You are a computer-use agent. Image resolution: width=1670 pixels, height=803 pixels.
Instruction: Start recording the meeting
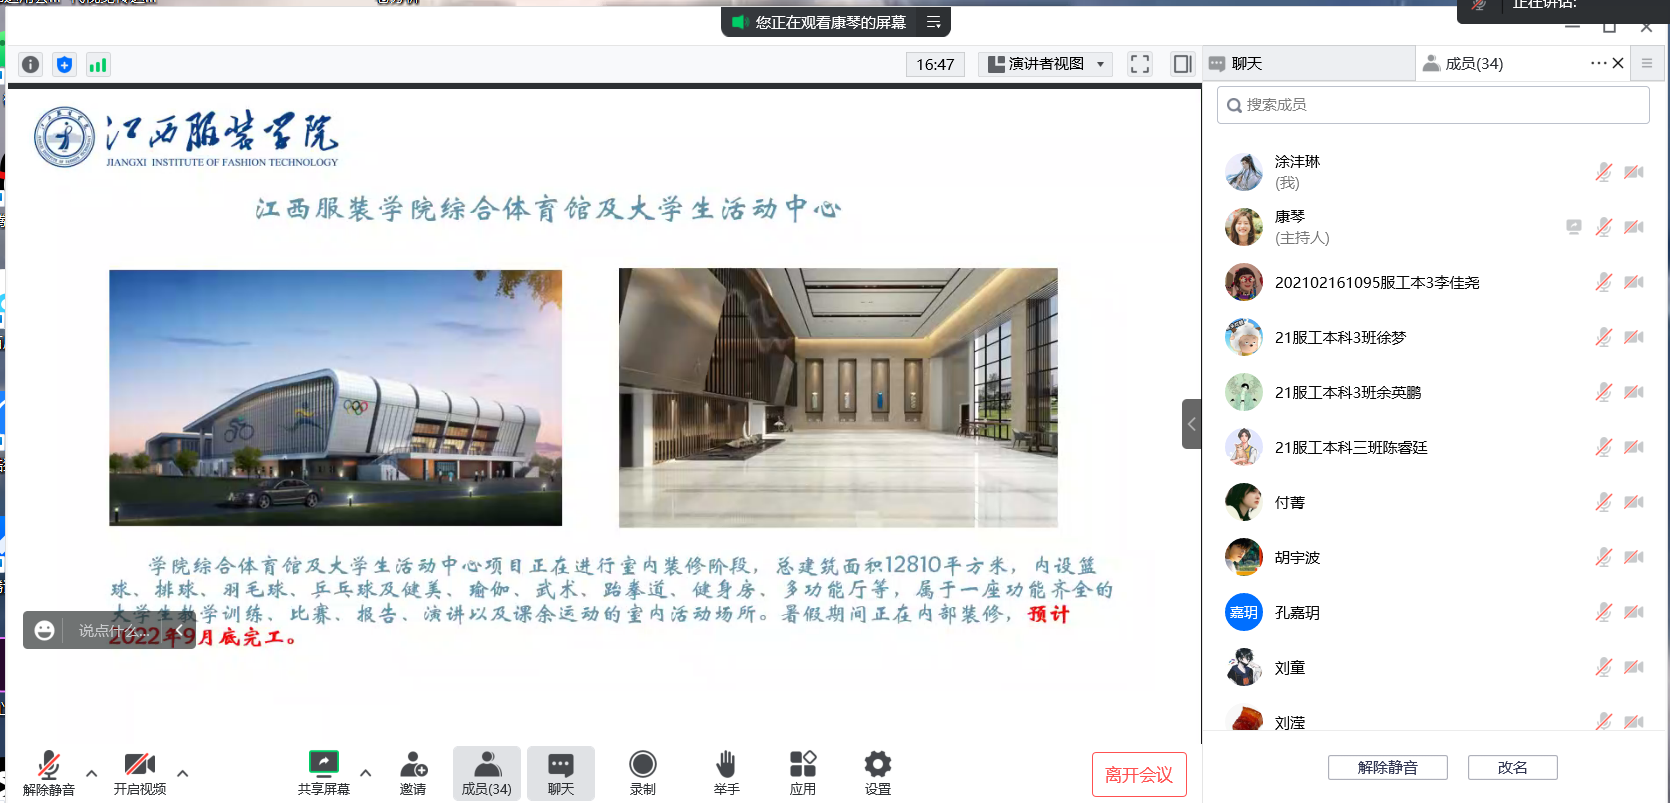point(642,773)
